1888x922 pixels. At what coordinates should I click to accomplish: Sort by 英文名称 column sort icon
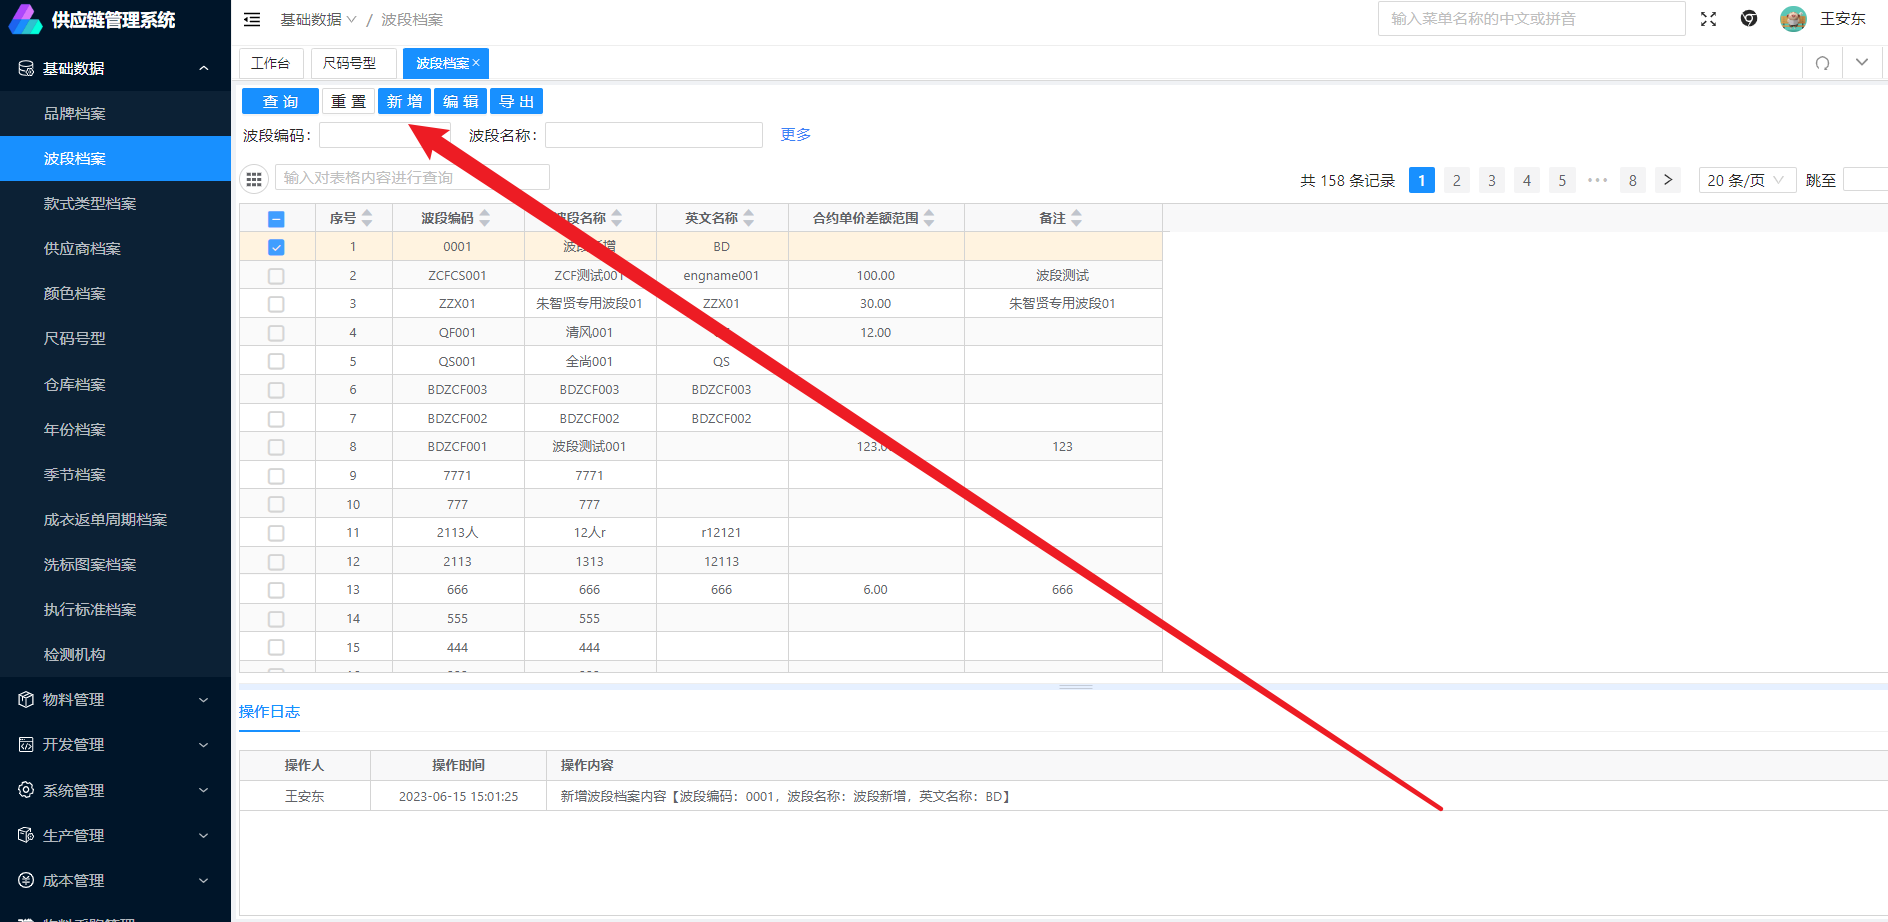pyautogui.click(x=749, y=218)
